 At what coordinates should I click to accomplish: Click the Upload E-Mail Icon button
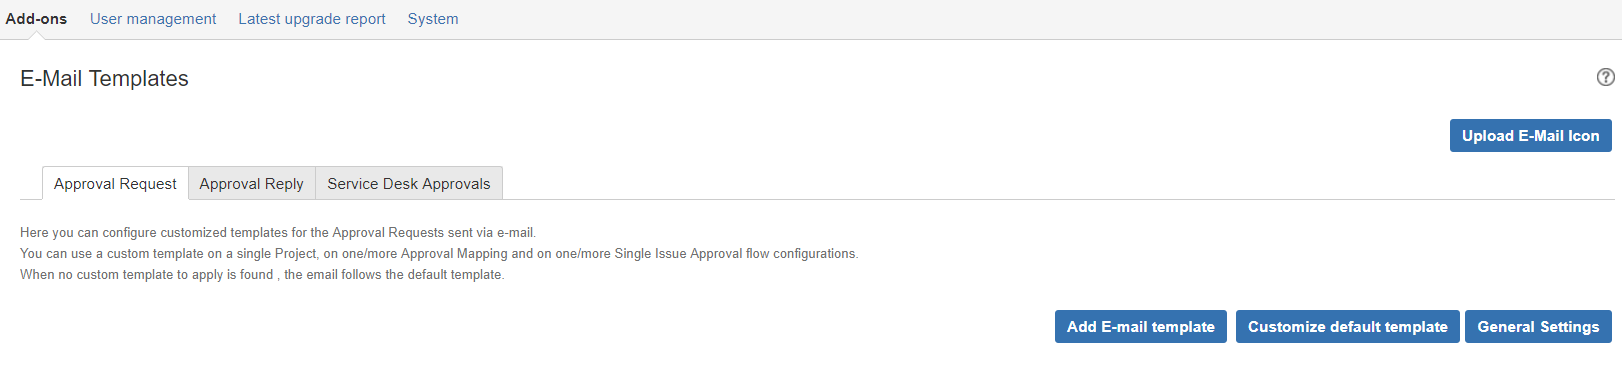[1530, 136]
